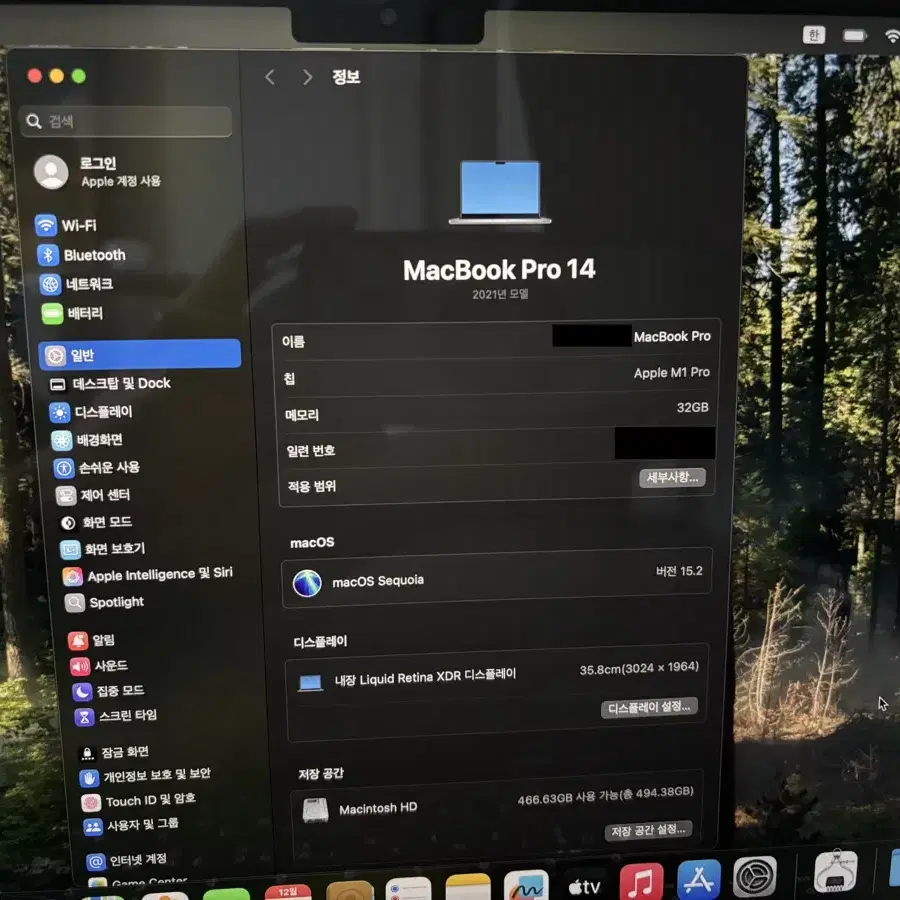Click the 적용 범위 label
This screenshot has width=900, height=900.
(x=312, y=487)
